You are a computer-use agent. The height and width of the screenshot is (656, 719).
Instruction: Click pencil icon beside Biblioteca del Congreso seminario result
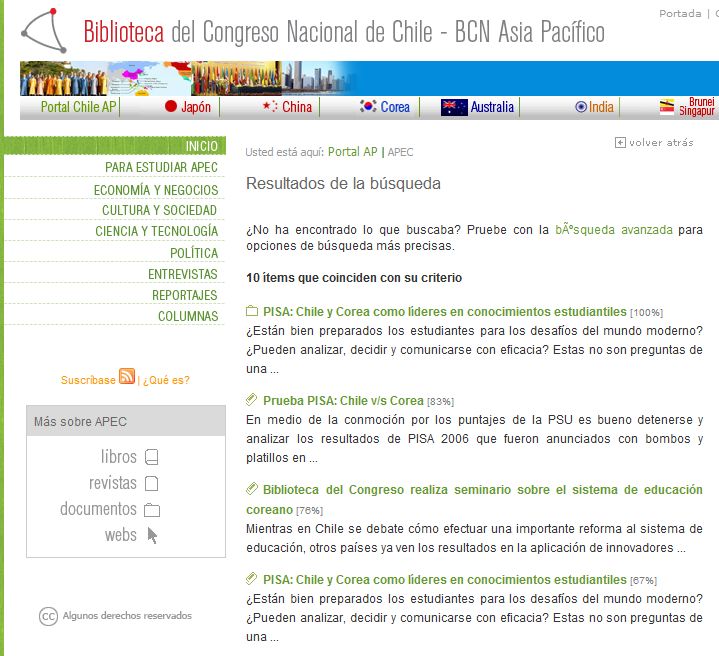click(x=251, y=489)
